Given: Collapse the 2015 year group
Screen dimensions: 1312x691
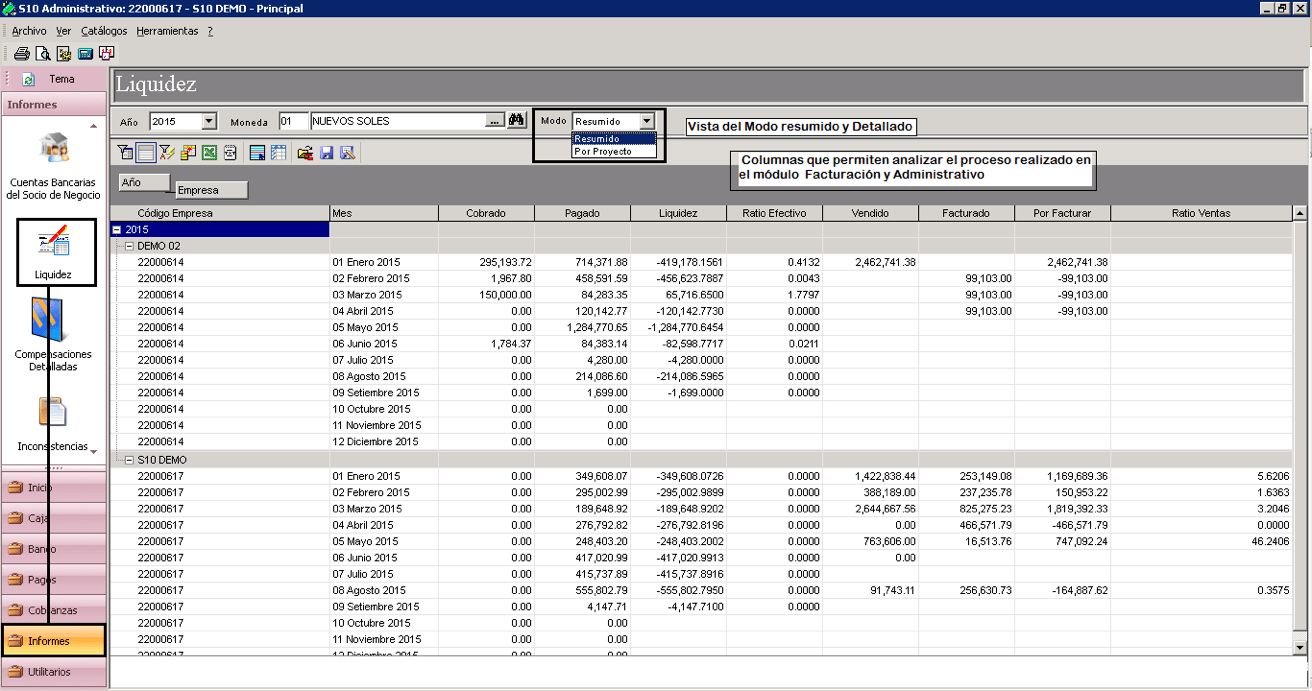Looking at the screenshot, I should pos(116,230).
